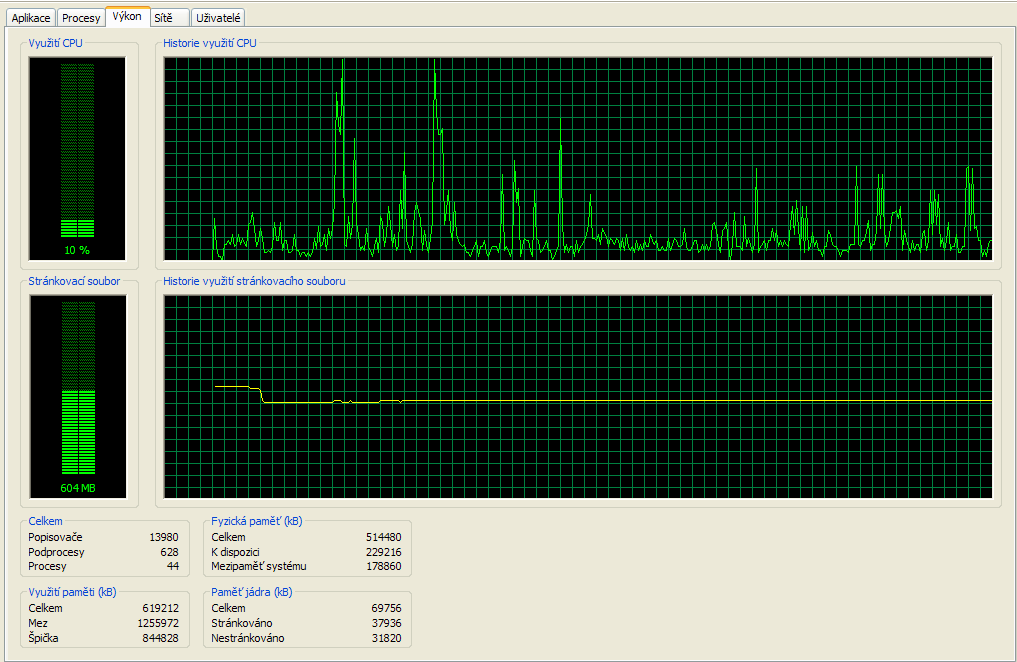Open the Uživatelé tab
Viewport: 1017px width, 662px height.
218,18
